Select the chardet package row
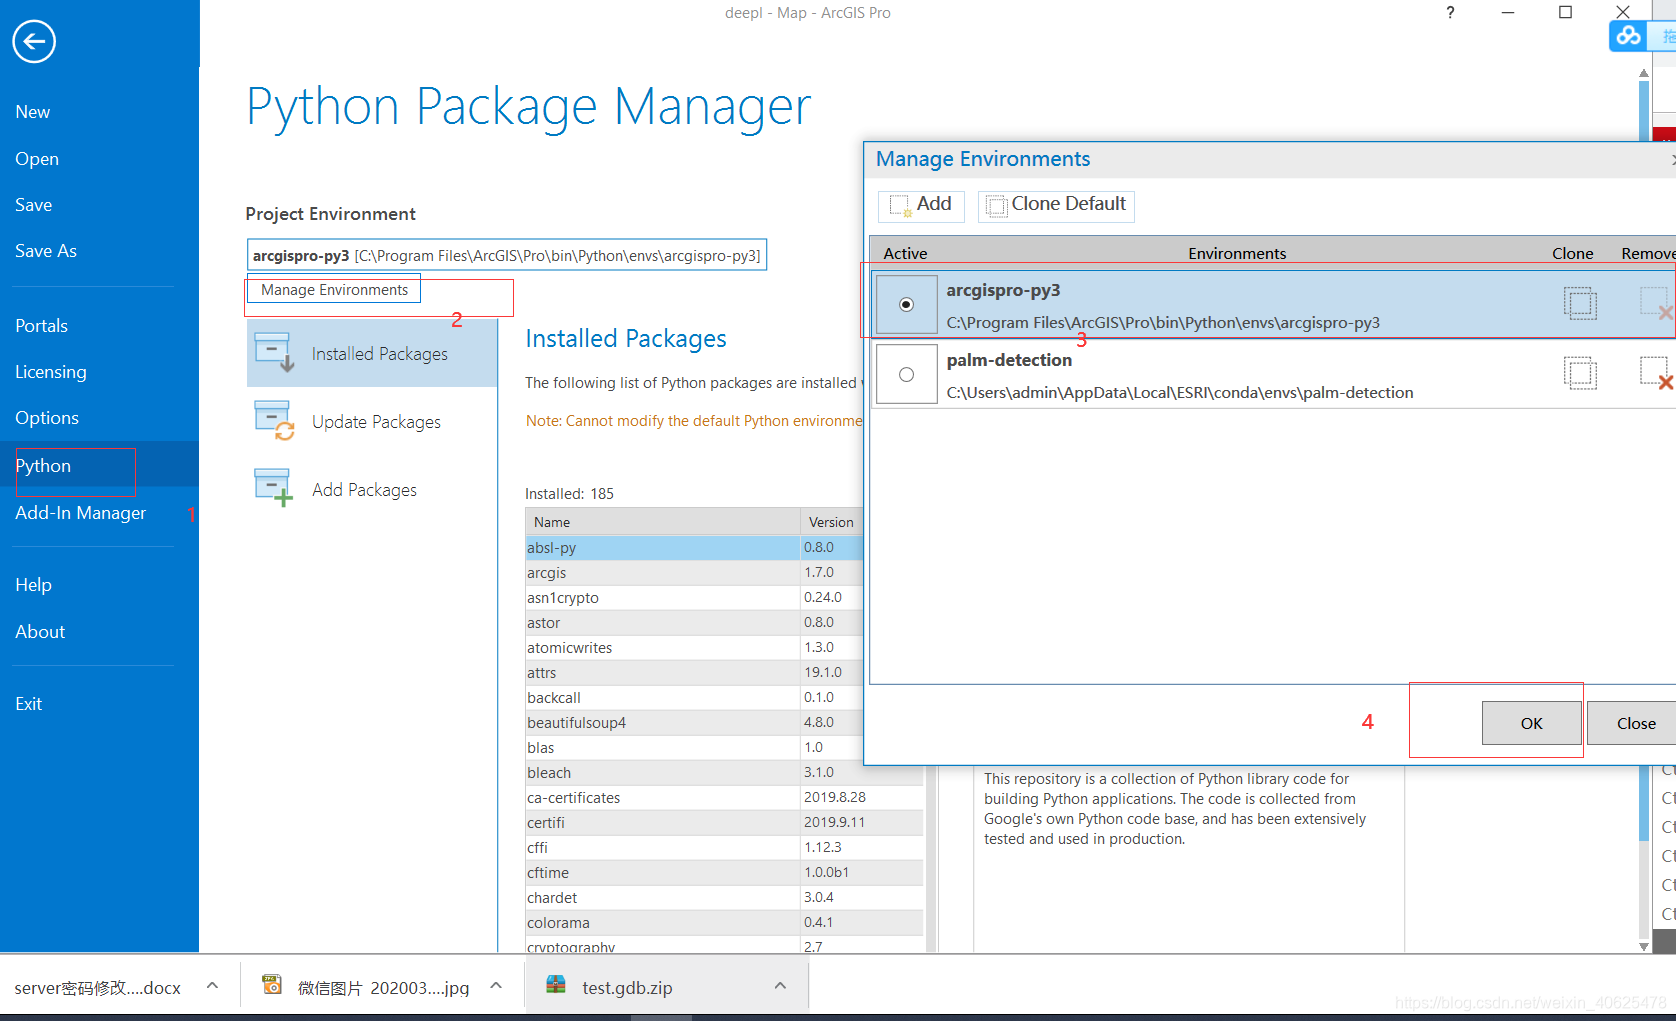 click(x=725, y=898)
